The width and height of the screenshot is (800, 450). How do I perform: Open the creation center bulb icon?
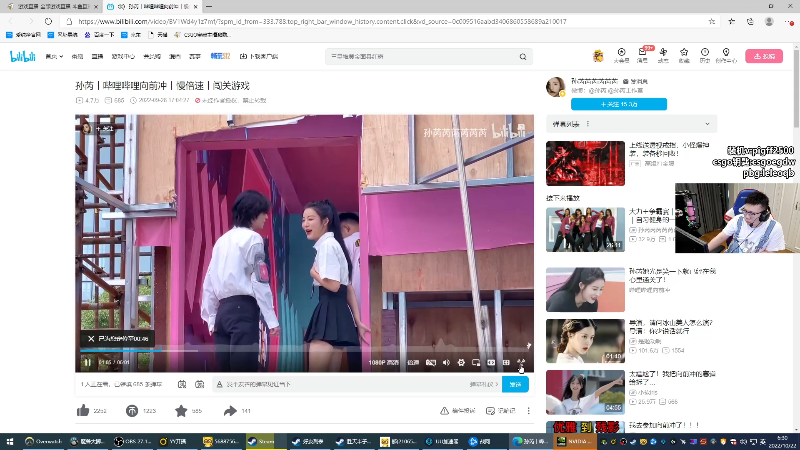point(726,55)
